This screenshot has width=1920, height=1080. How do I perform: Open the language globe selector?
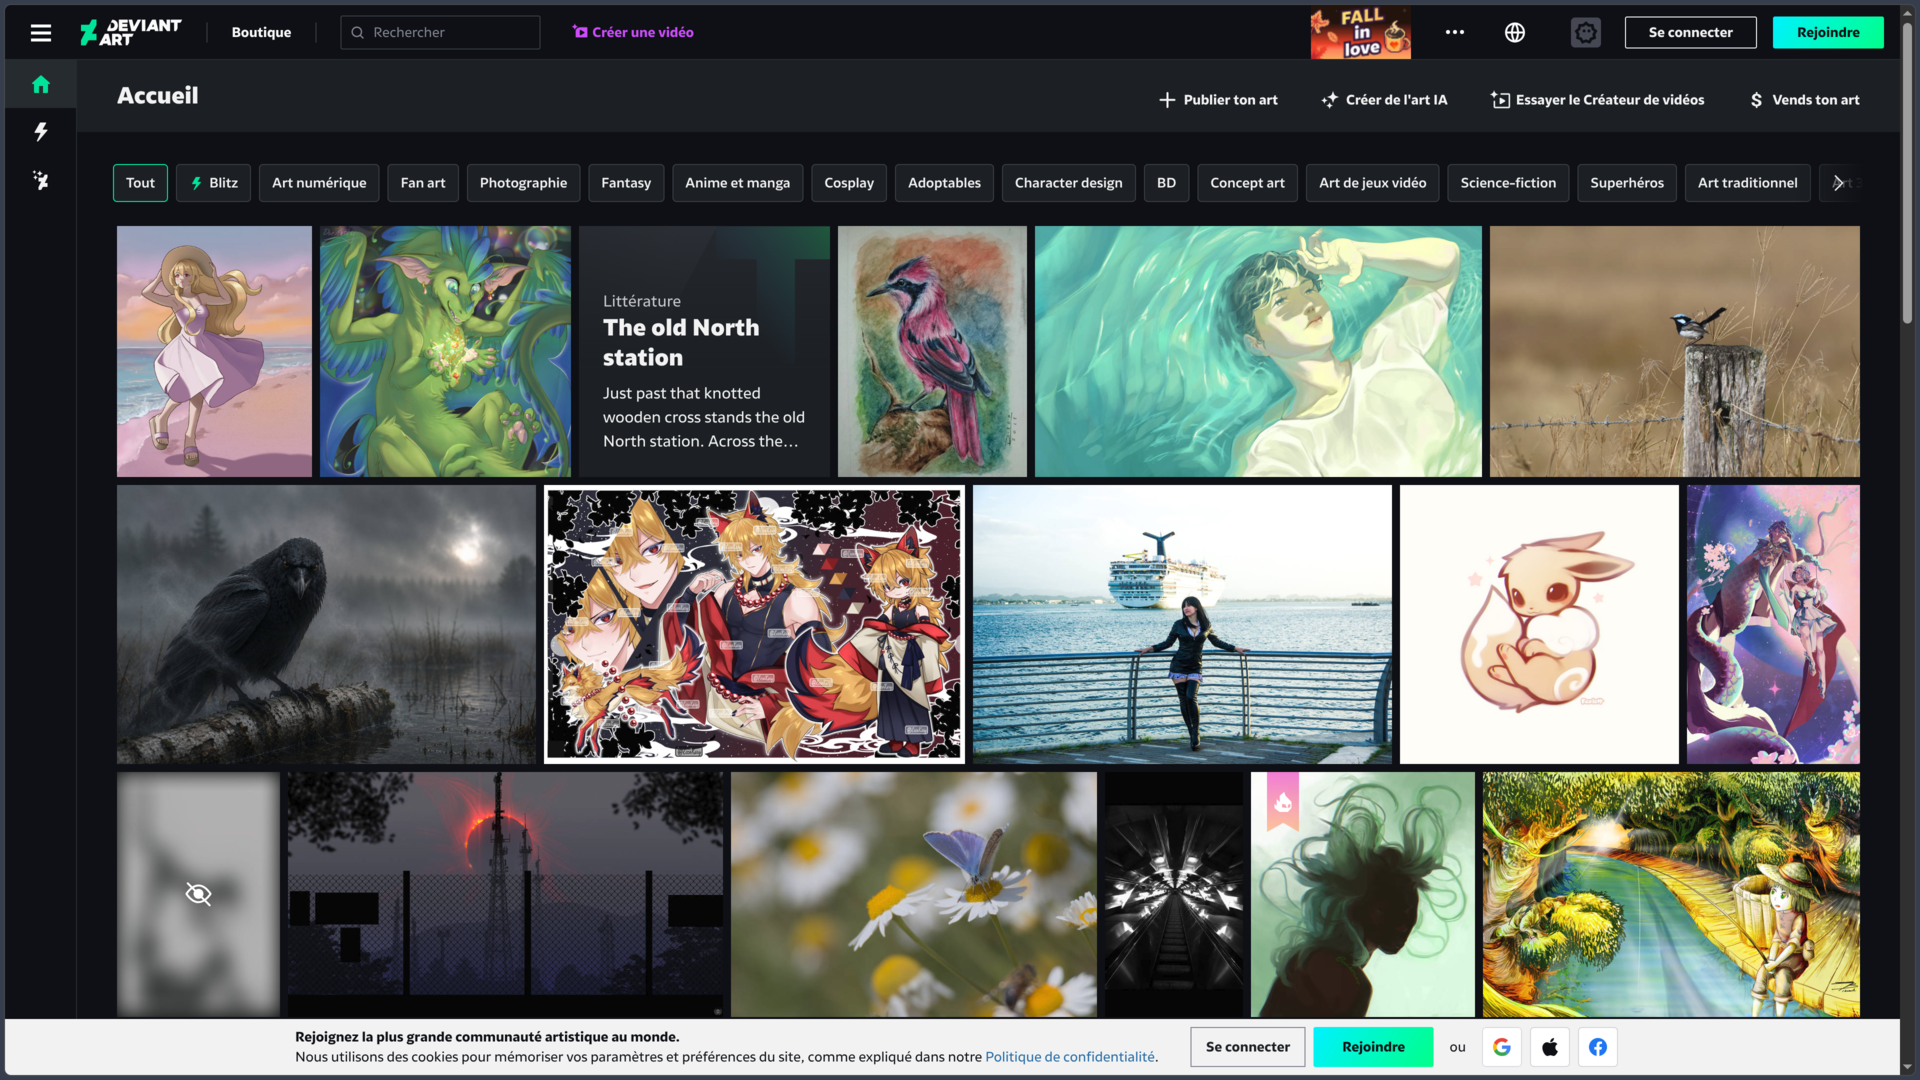pos(1515,33)
